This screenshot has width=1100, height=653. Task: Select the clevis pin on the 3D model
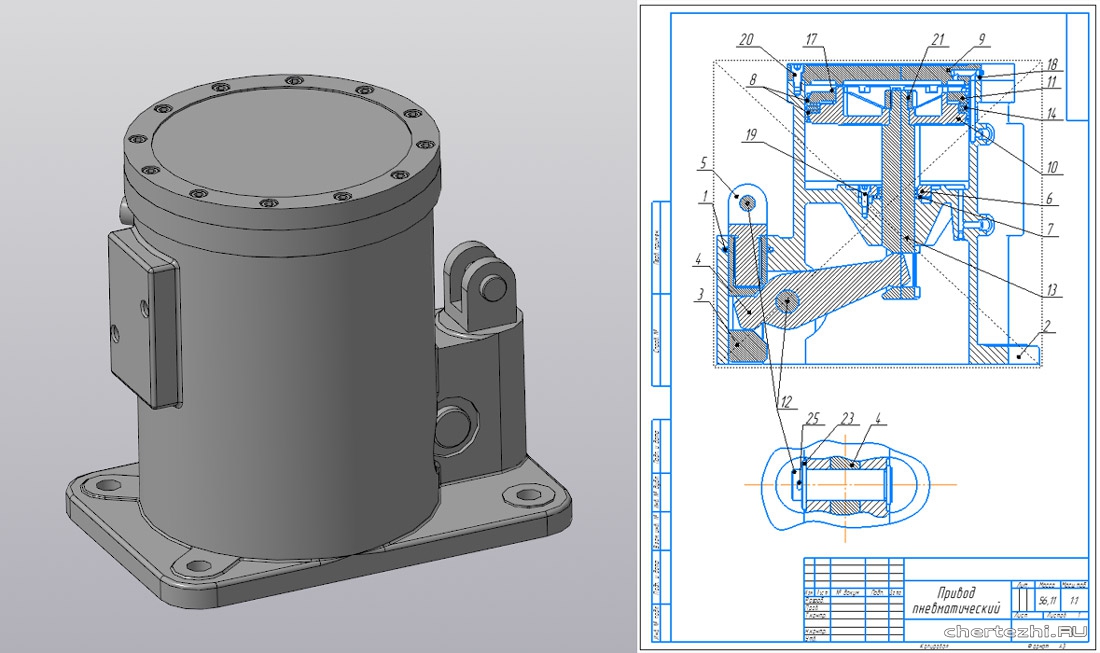tap(492, 287)
